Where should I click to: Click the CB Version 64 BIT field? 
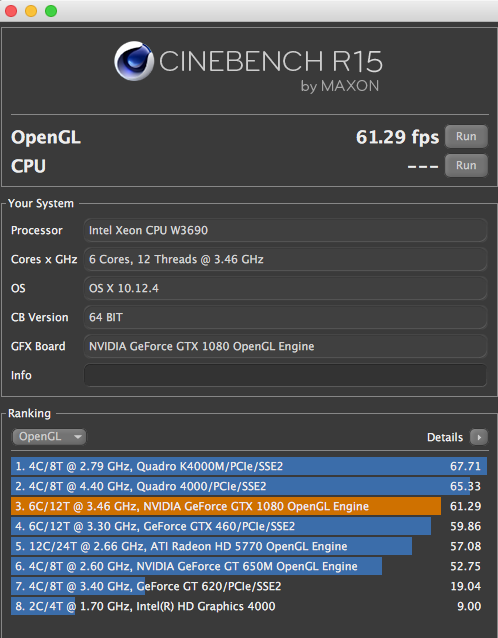285,317
